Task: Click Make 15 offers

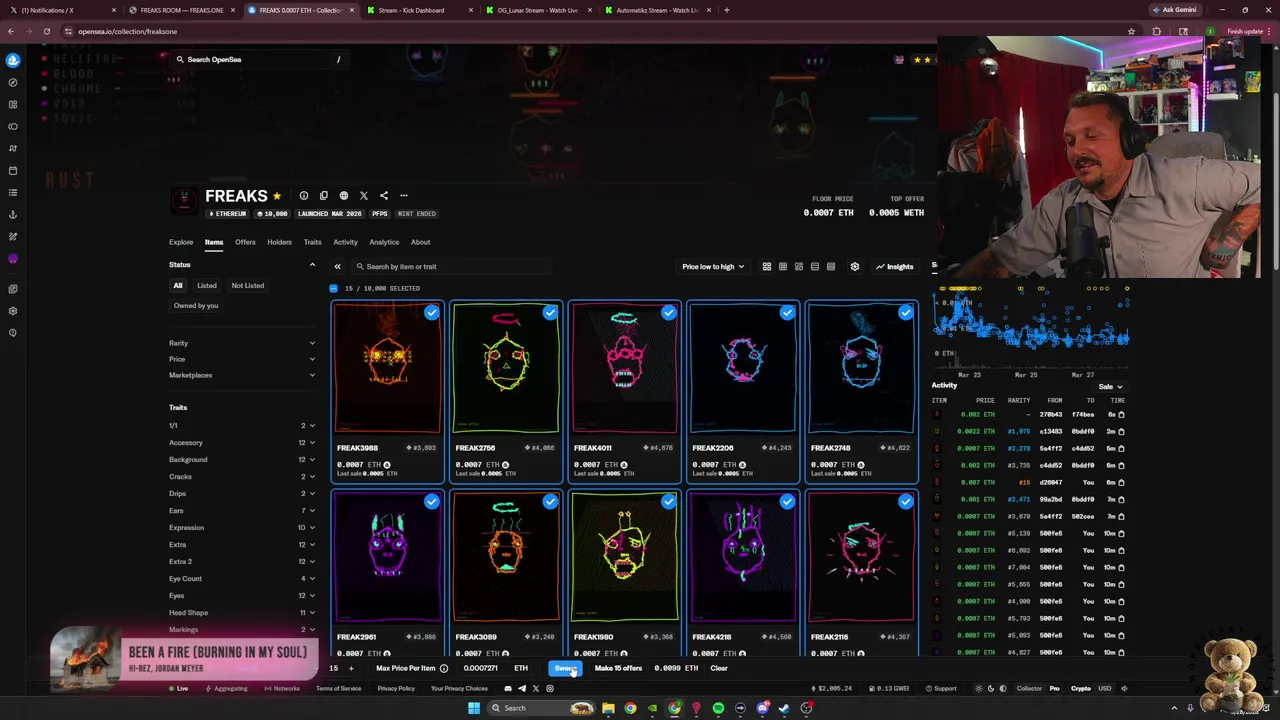Action: [x=618, y=668]
